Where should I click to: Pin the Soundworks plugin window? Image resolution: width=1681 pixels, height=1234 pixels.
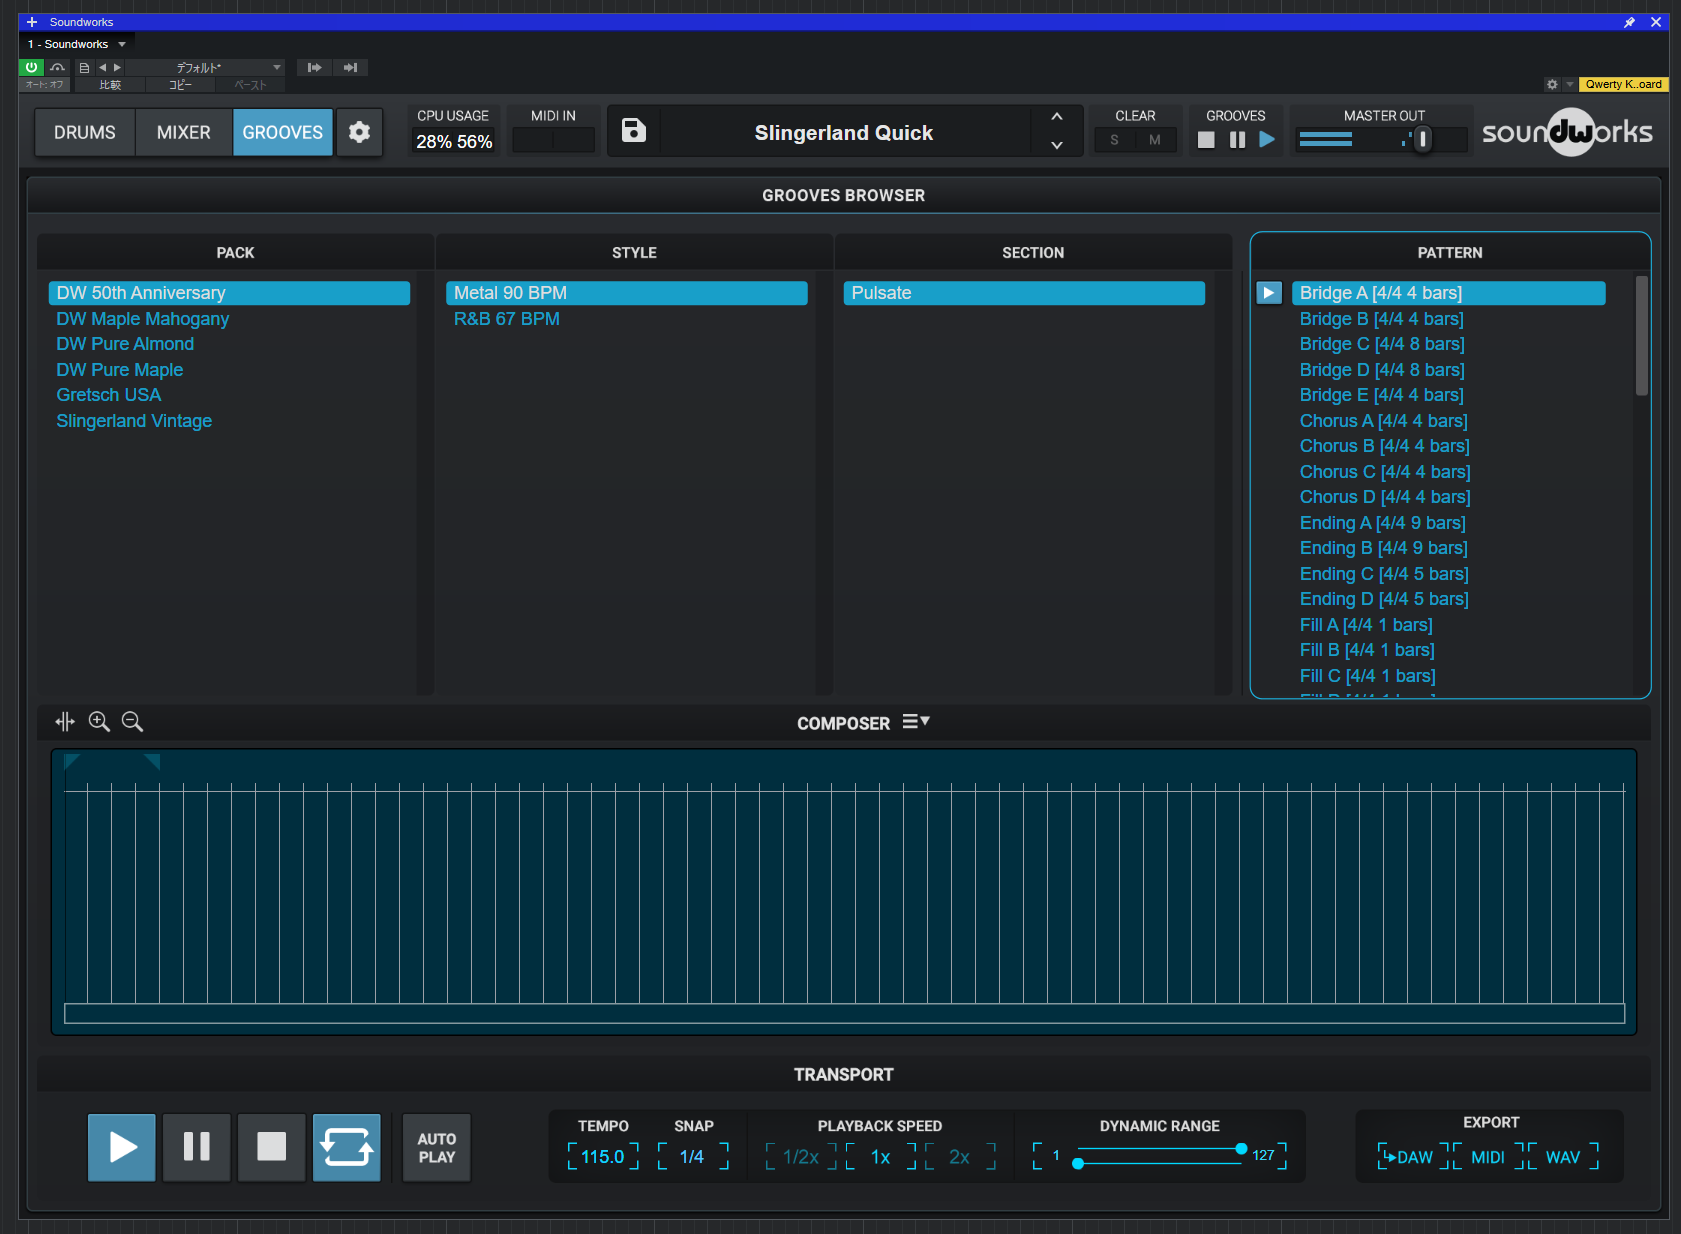click(x=1629, y=22)
